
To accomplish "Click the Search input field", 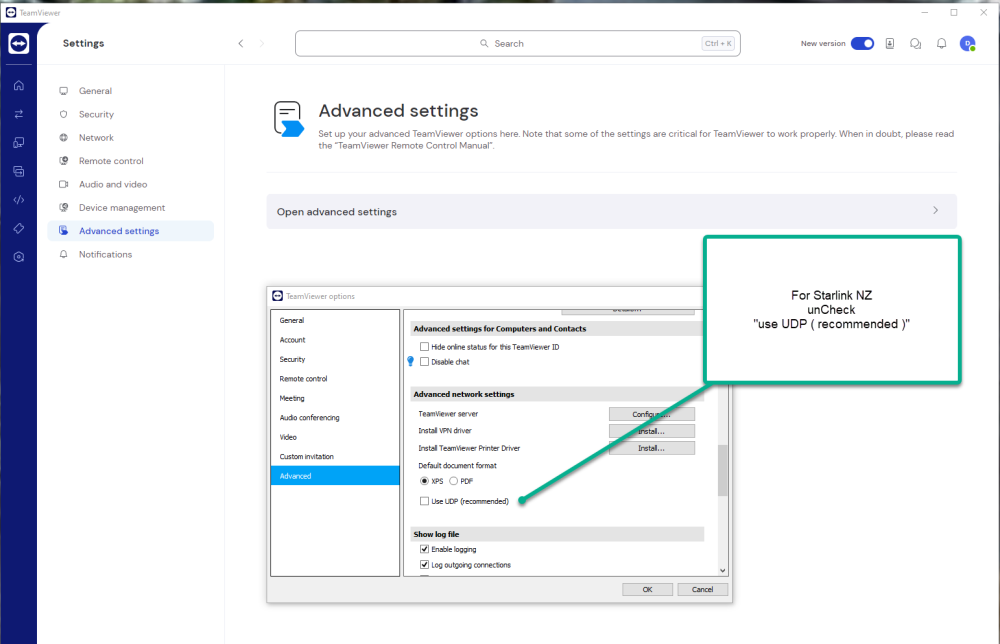I will point(517,43).
